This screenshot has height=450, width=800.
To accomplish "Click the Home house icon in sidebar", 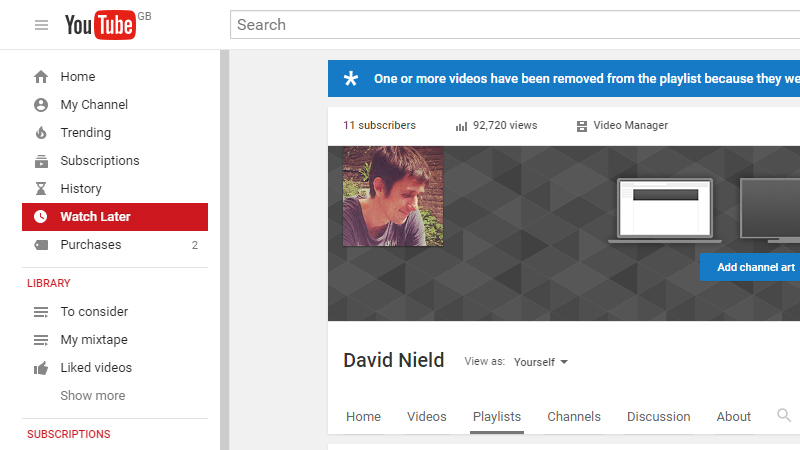I will (41, 77).
